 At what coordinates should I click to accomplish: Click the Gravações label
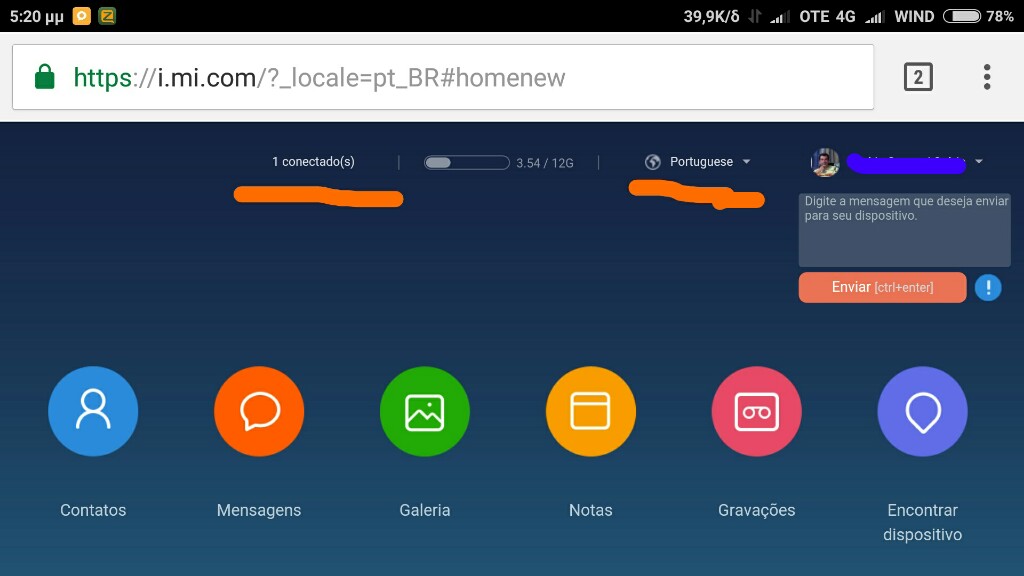pyautogui.click(x=757, y=510)
